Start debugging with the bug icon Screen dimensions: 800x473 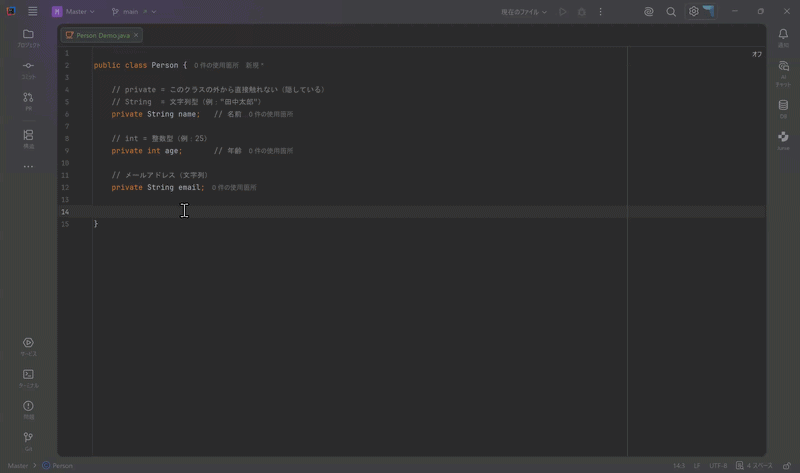[582, 12]
